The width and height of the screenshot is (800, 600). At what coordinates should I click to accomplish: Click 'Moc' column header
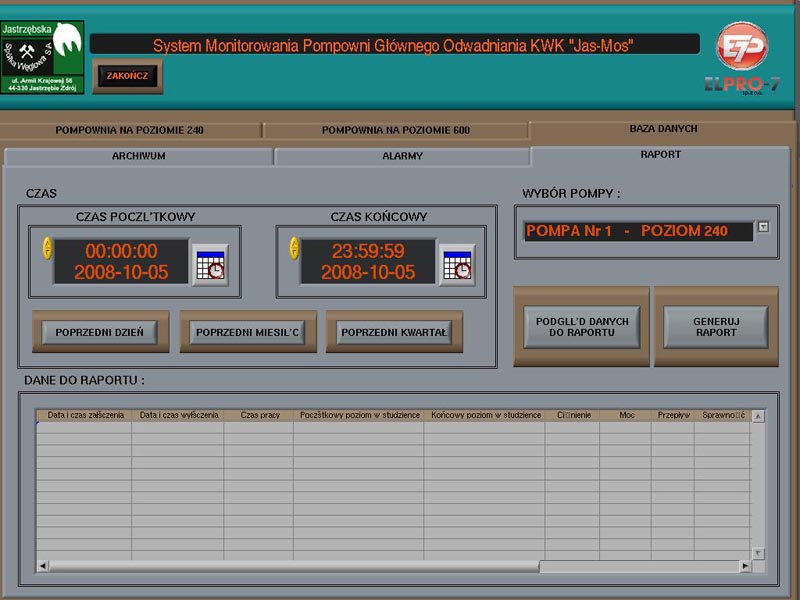pos(626,415)
